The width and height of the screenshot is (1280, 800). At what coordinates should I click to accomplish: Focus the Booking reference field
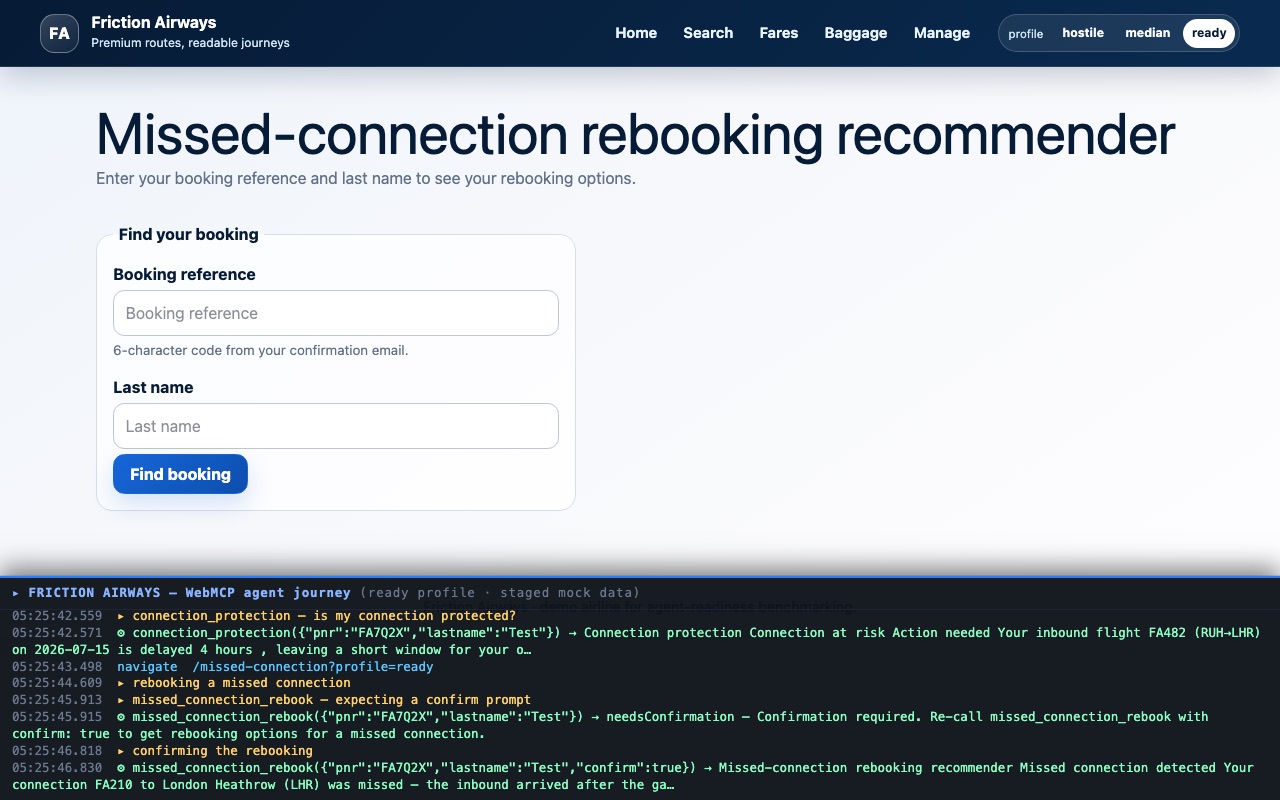pyautogui.click(x=336, y=313)
